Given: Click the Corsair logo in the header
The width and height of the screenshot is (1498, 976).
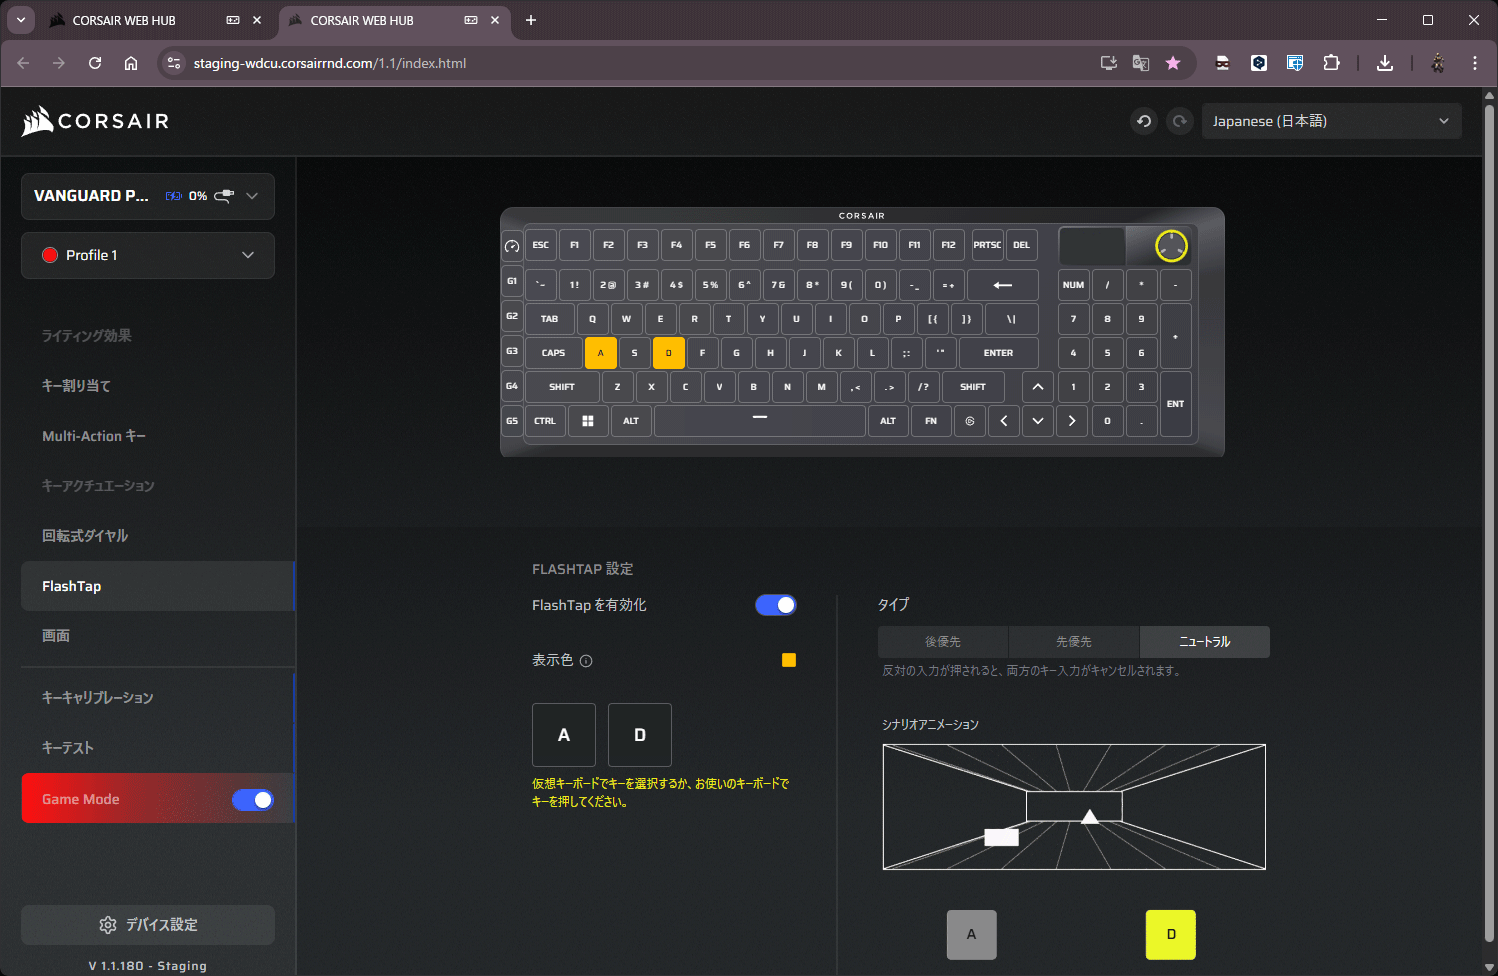Looking at the screenshot, I should 96,121.
